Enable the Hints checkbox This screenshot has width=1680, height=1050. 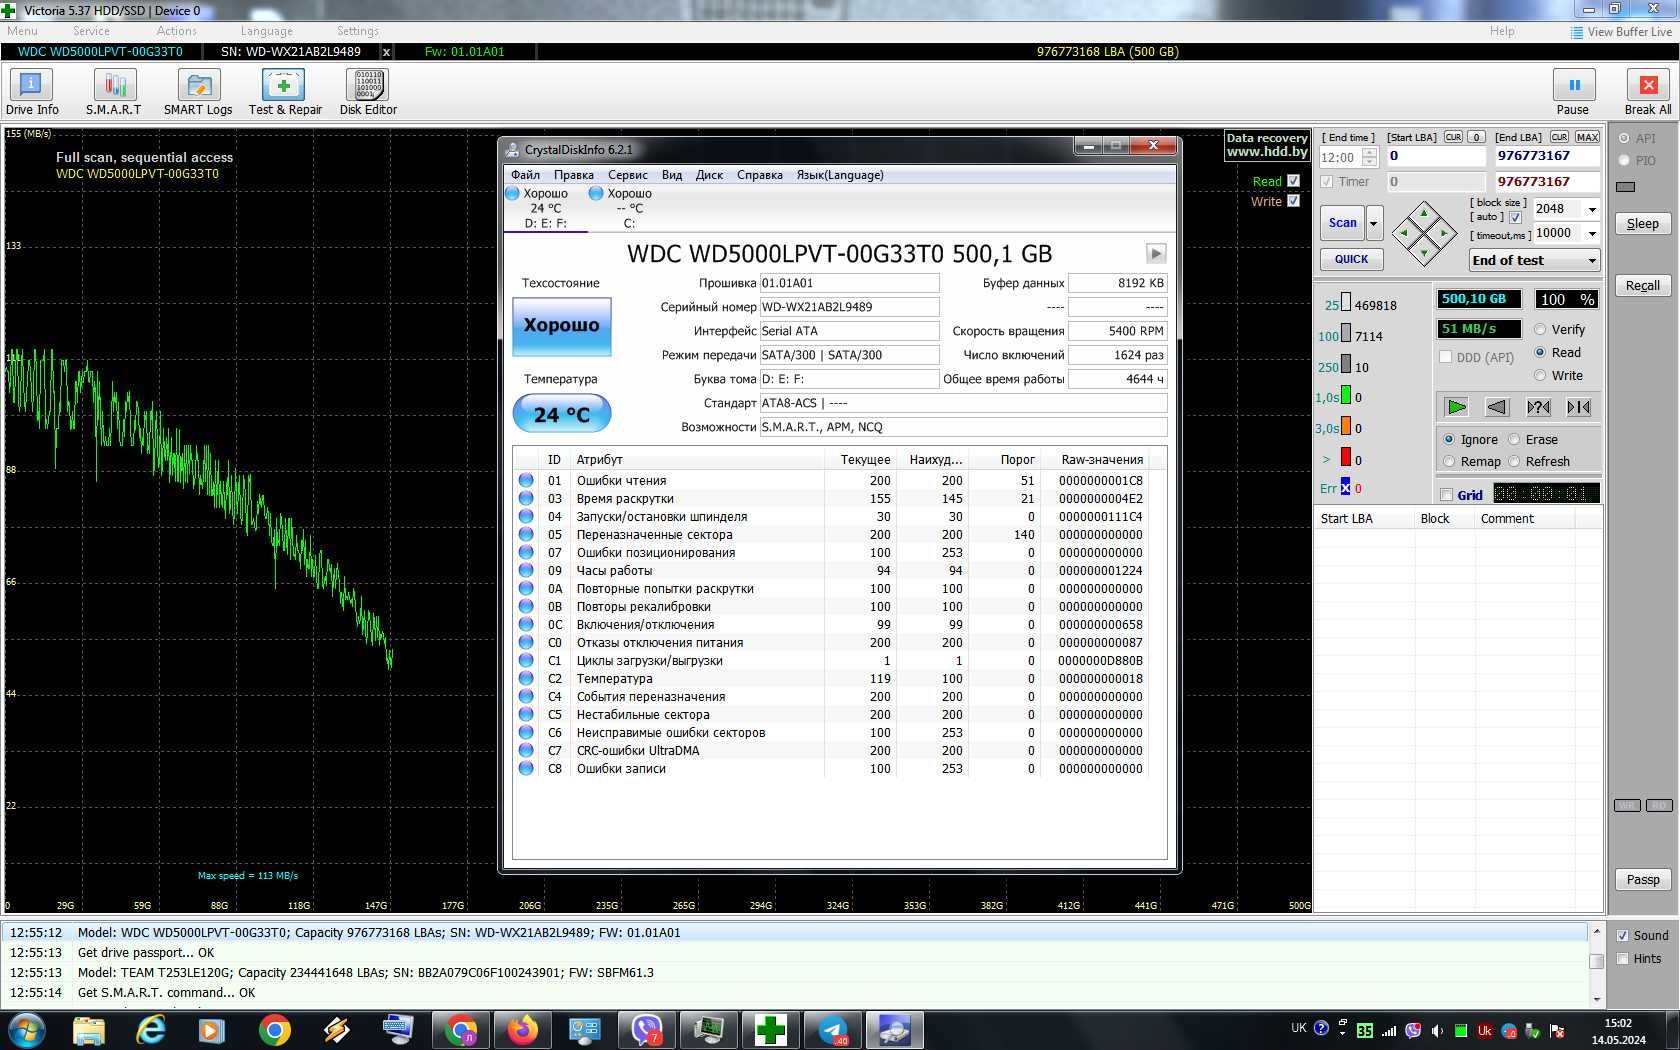coord(1623,959)
